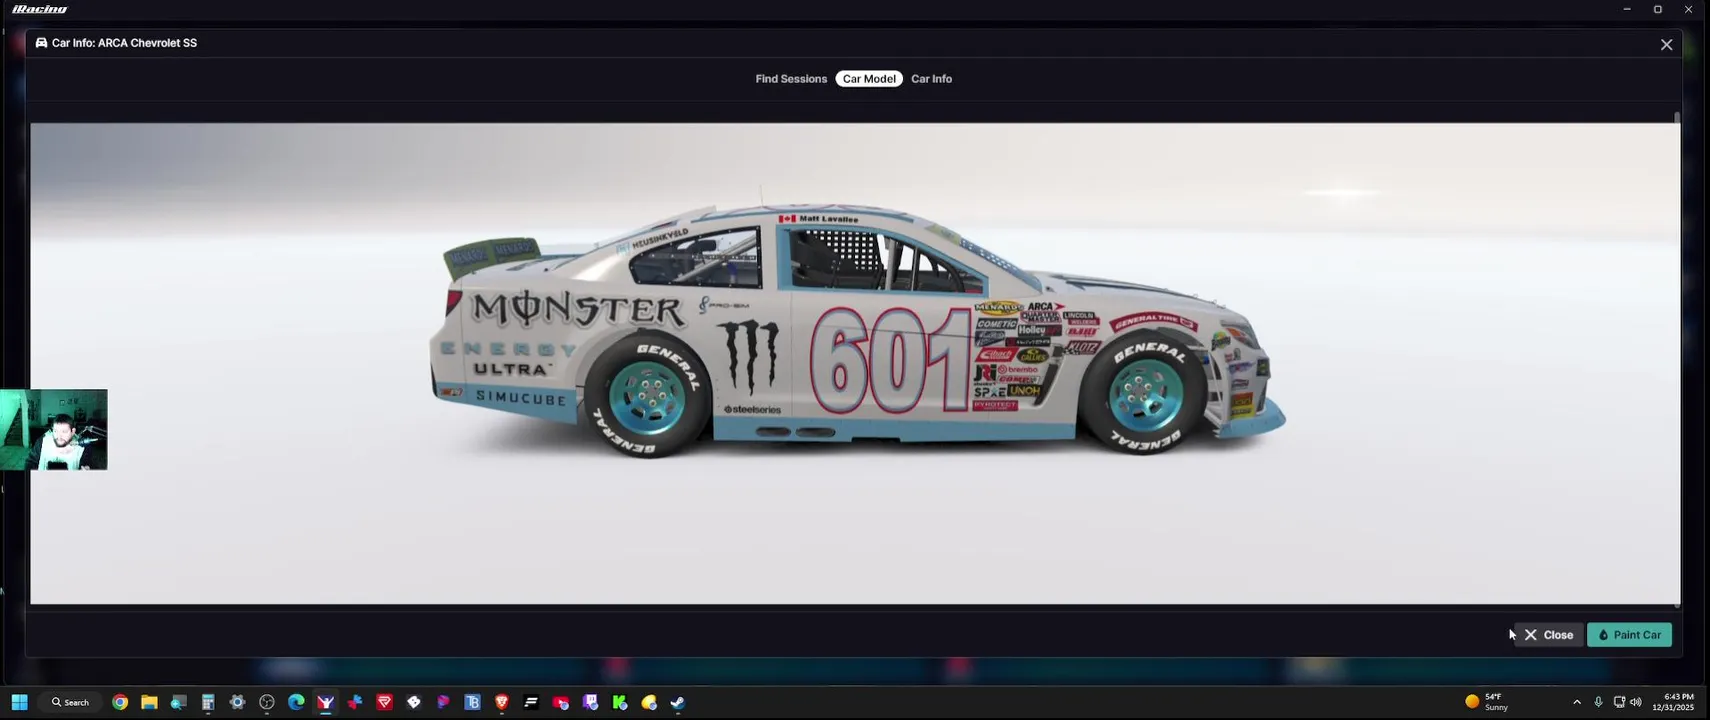Open the volume speaker tray icon
This screenshot has height=720, width=1710.
pyautogui.click(x=1636, y=702)
